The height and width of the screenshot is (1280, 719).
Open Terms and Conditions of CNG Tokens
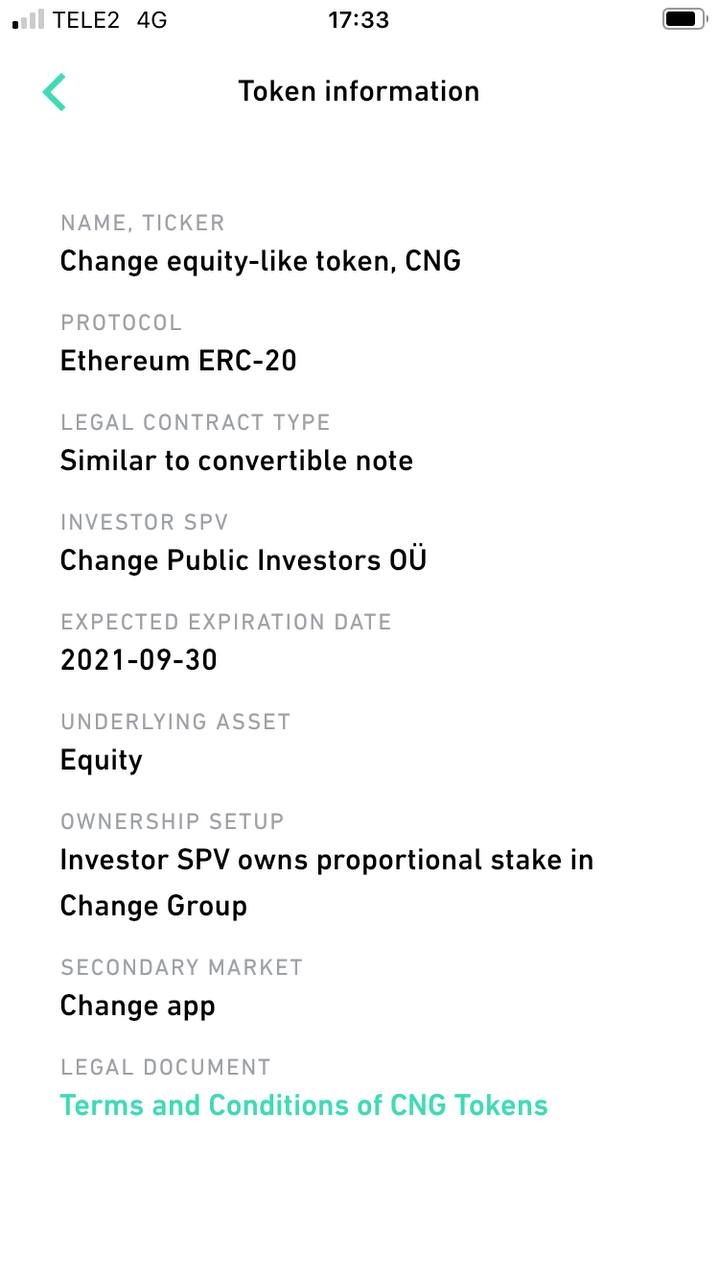click(x=304, y=1105)
